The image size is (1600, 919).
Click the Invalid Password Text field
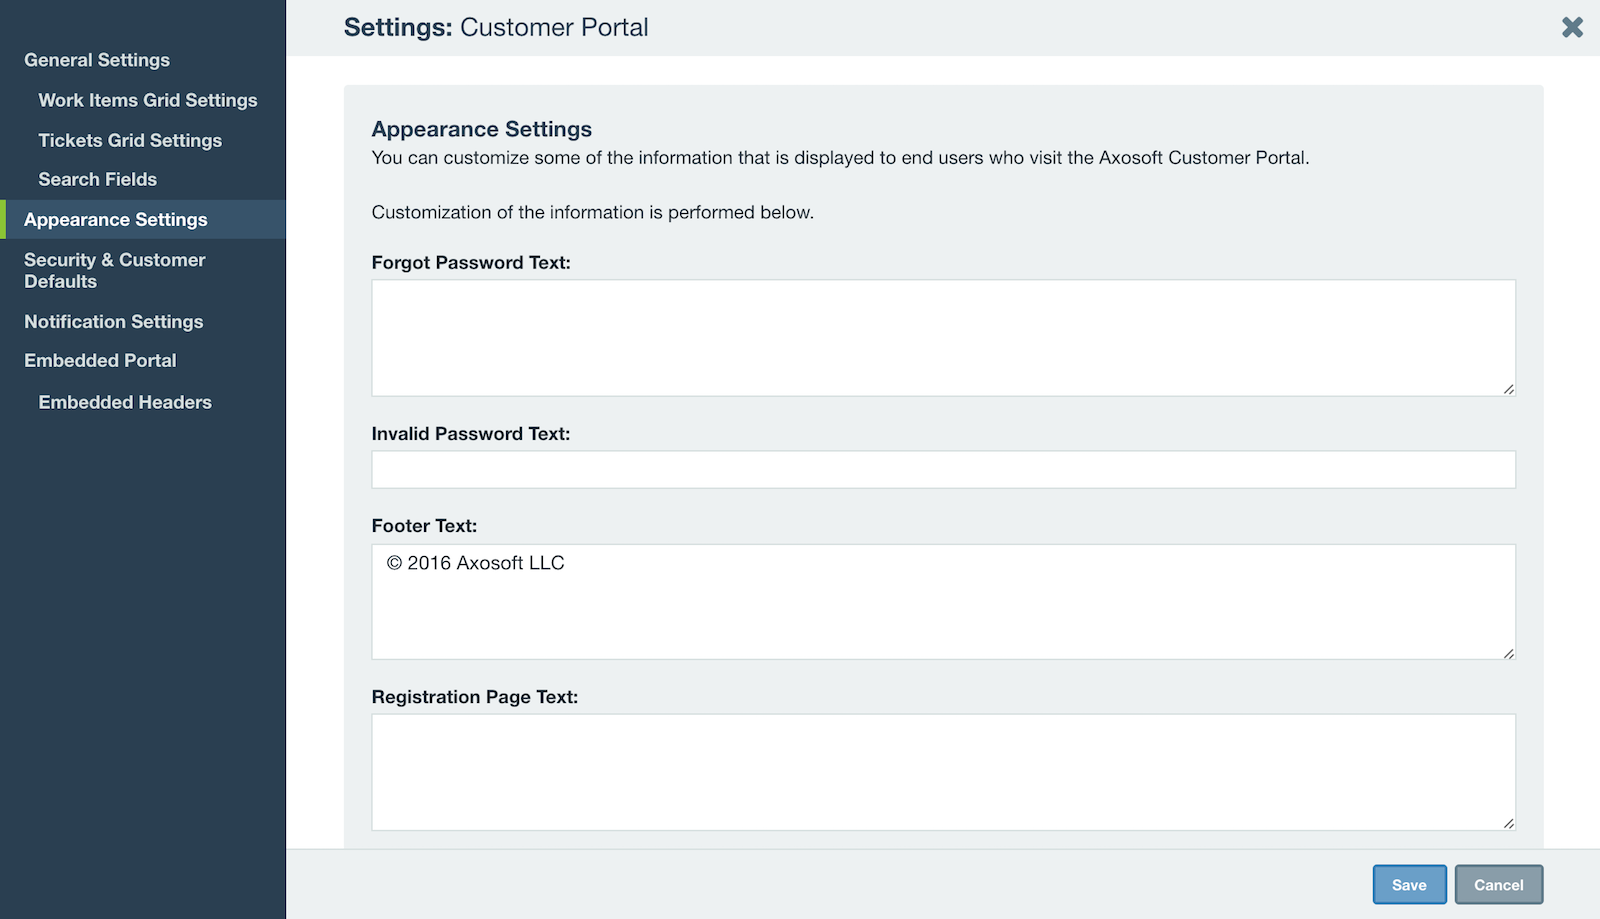pyautogui.click(x=943, y=468)
